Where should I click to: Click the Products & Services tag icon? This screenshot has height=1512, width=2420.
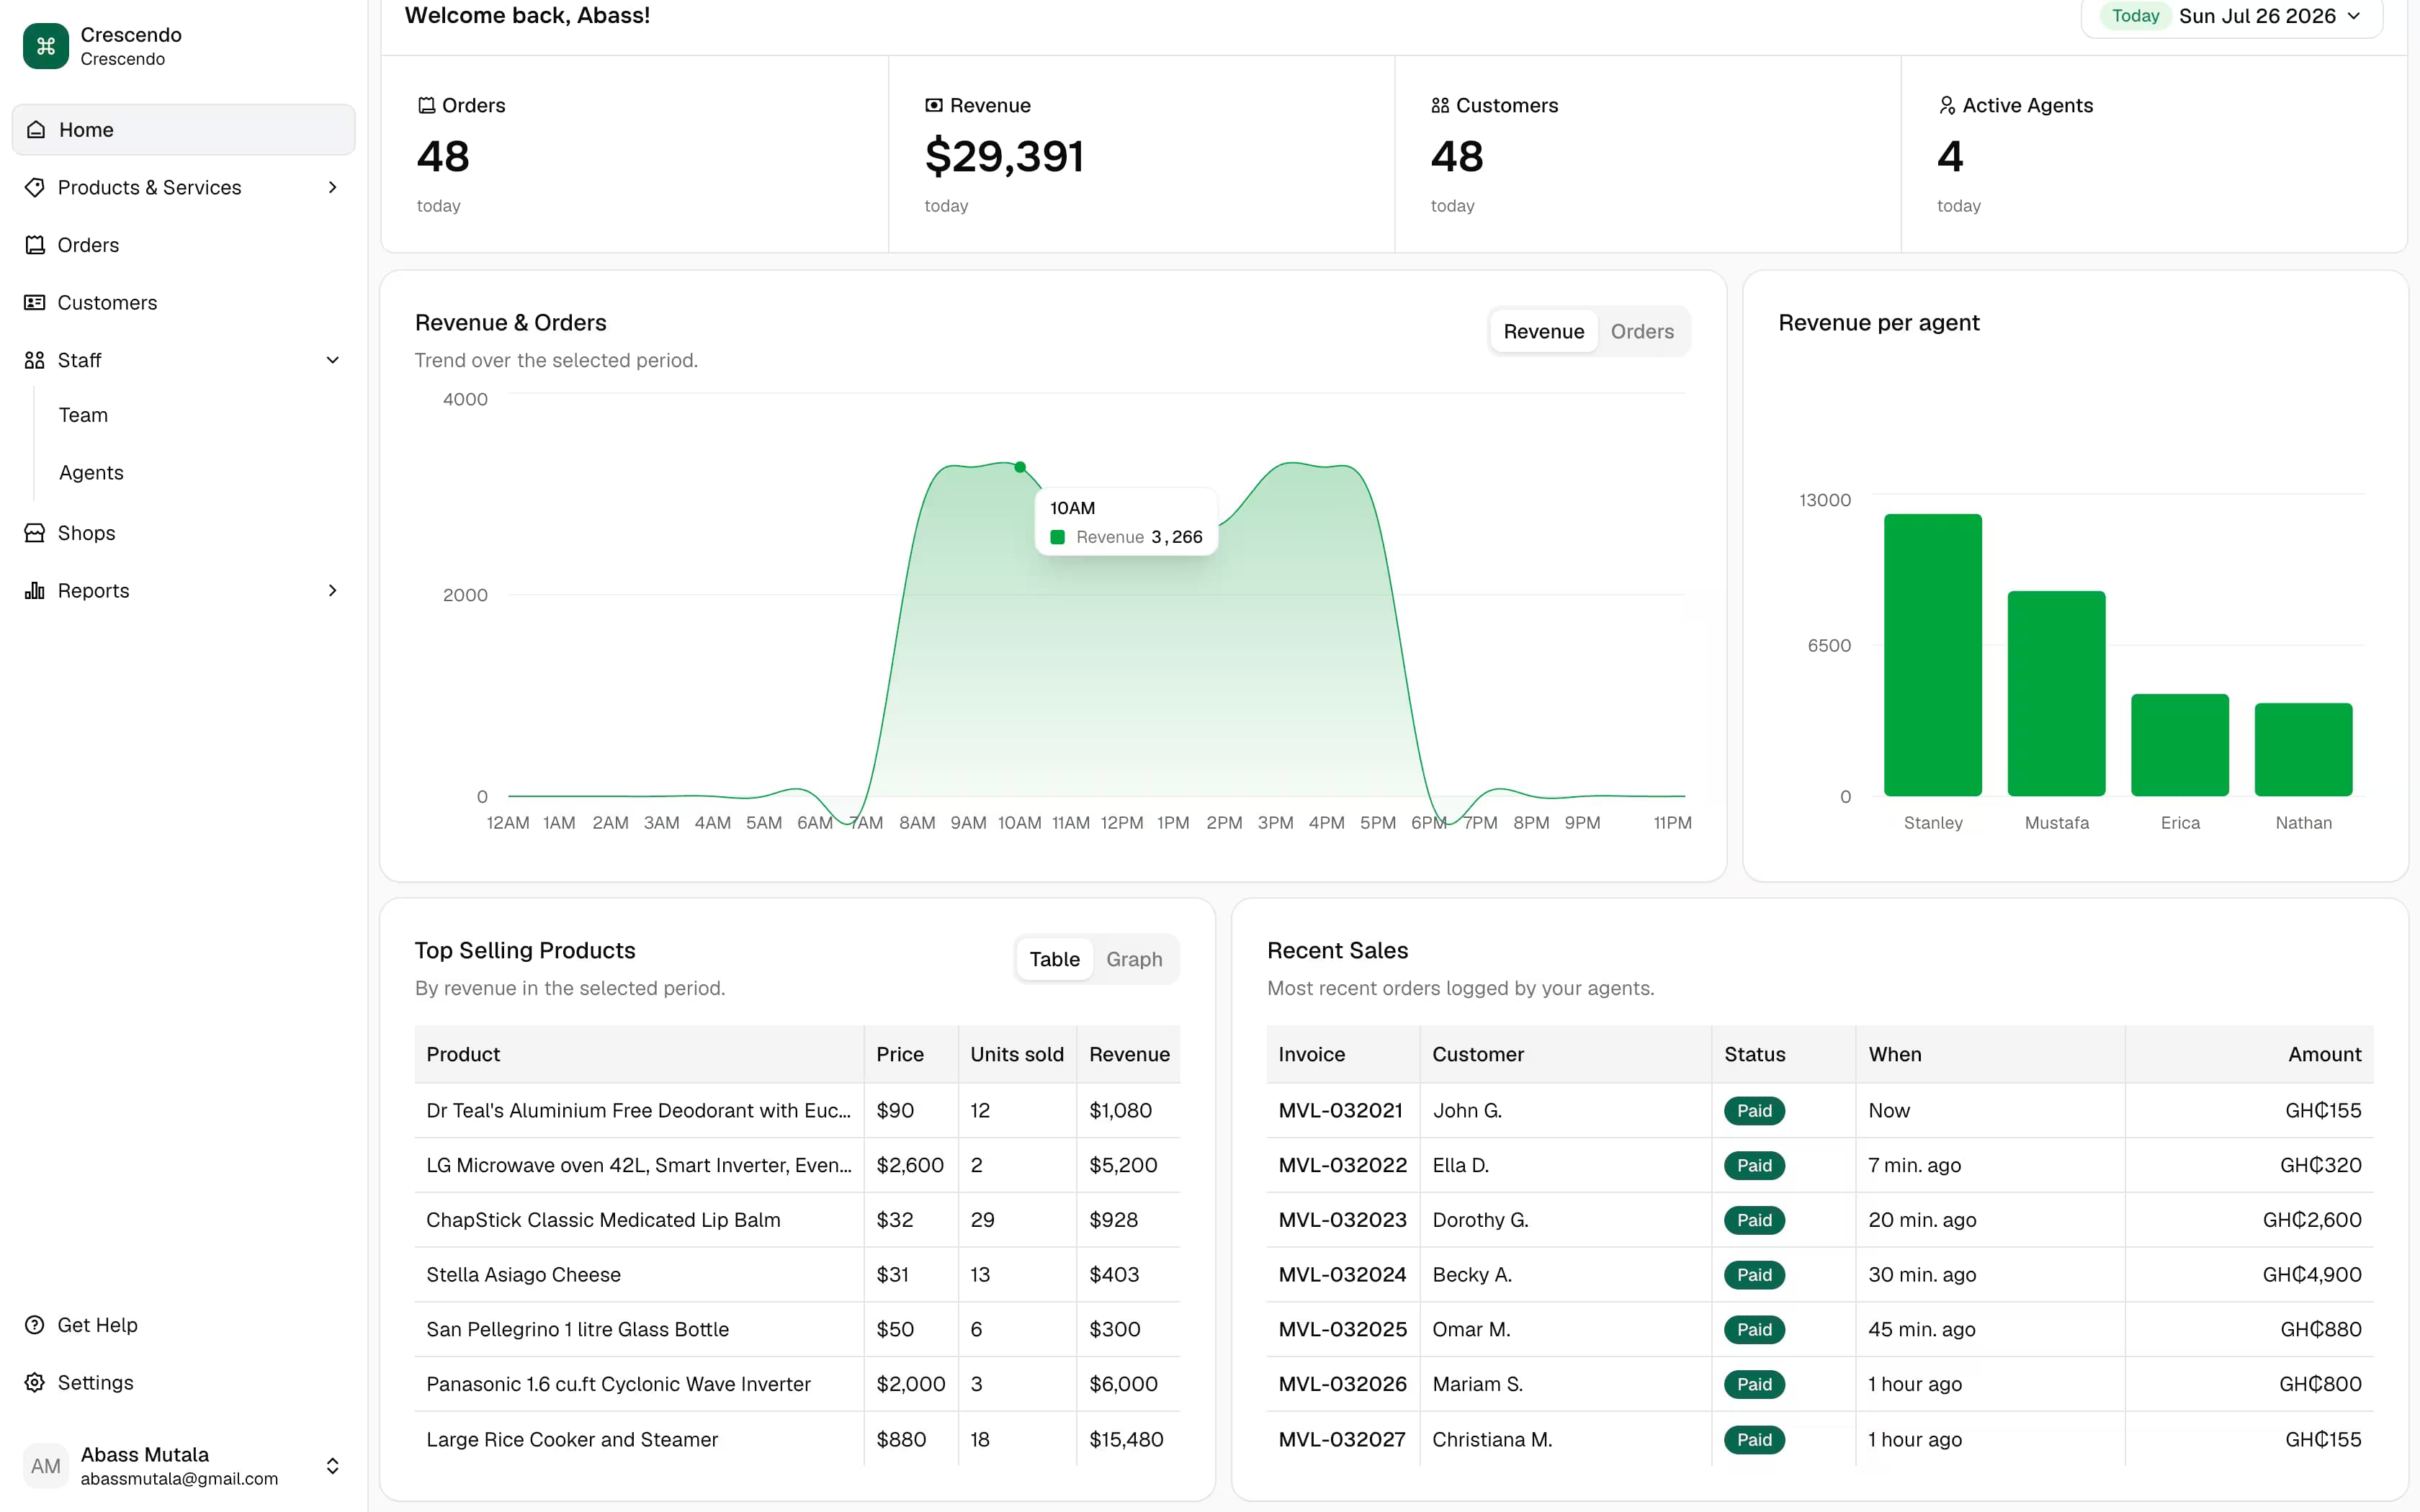click(x=35, y=187)
